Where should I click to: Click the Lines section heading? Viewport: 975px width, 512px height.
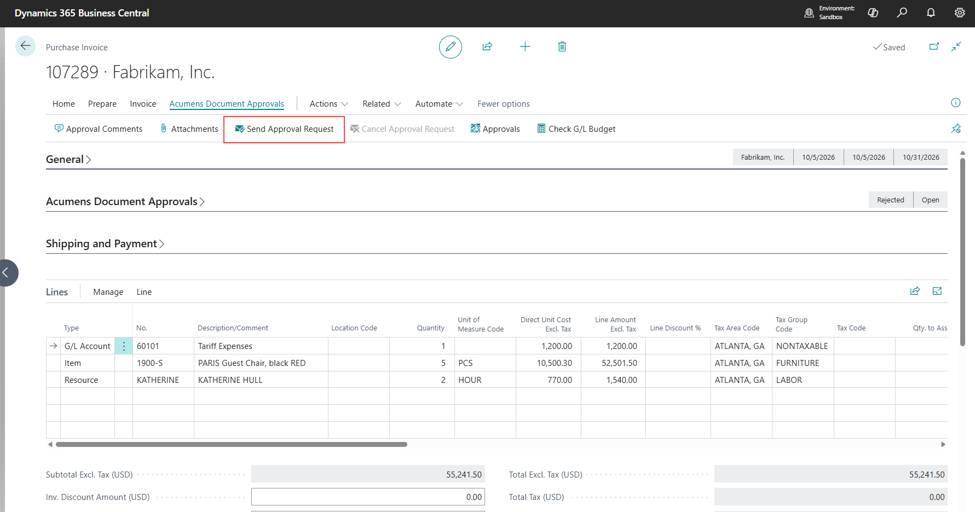[x=57, y=292]
